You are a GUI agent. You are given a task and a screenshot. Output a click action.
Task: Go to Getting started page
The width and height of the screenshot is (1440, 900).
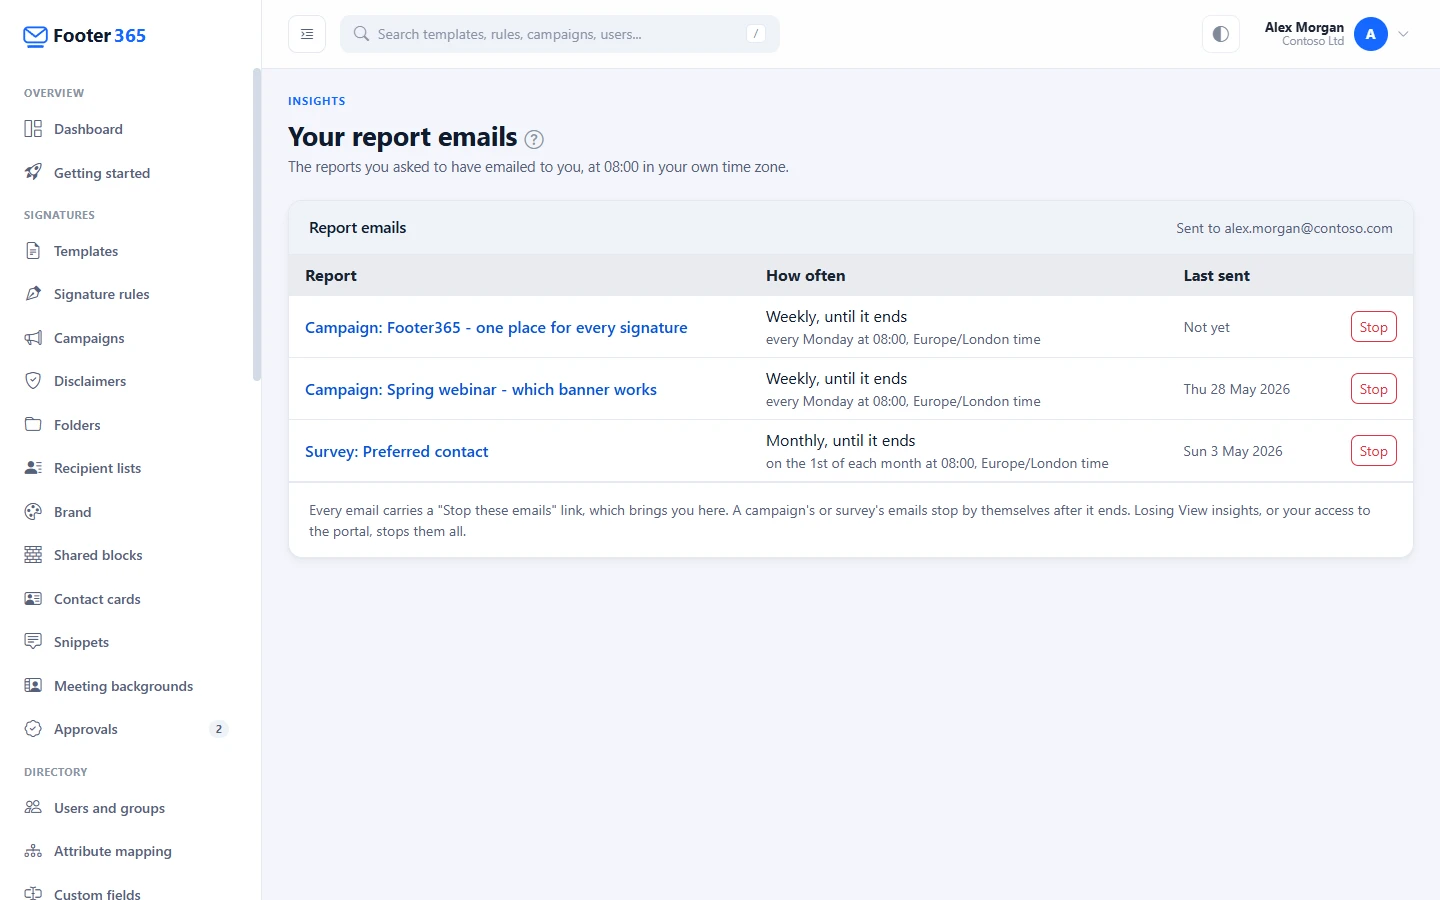pyautogui.click(x=126, y=172)
